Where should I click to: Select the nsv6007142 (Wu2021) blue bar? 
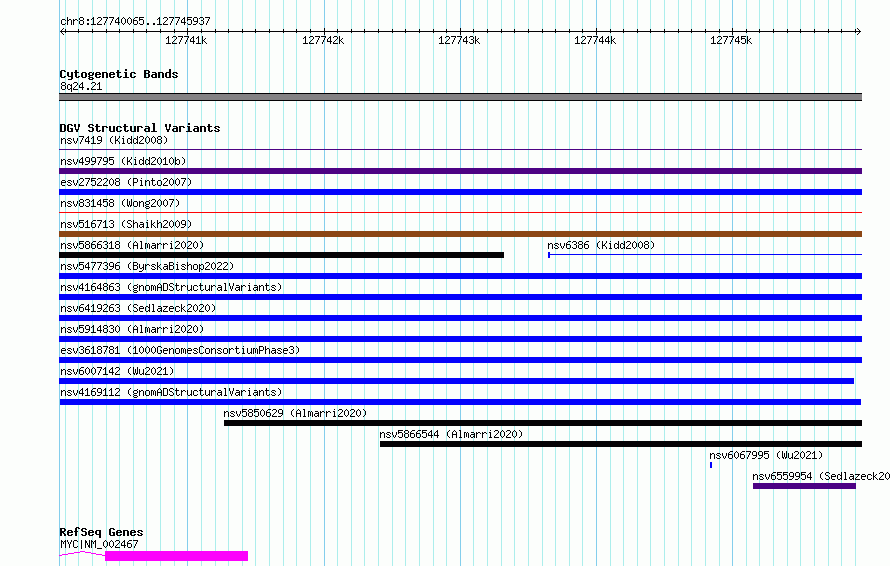[x=456, y=381]
